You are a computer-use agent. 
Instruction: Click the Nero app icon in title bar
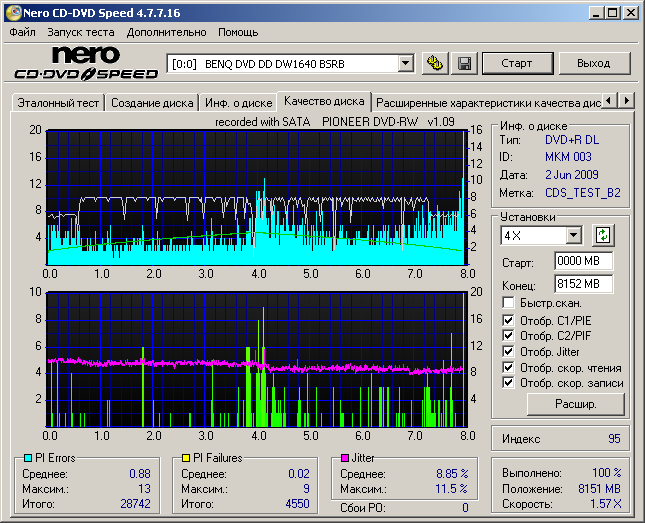click(x=12, y=12)
